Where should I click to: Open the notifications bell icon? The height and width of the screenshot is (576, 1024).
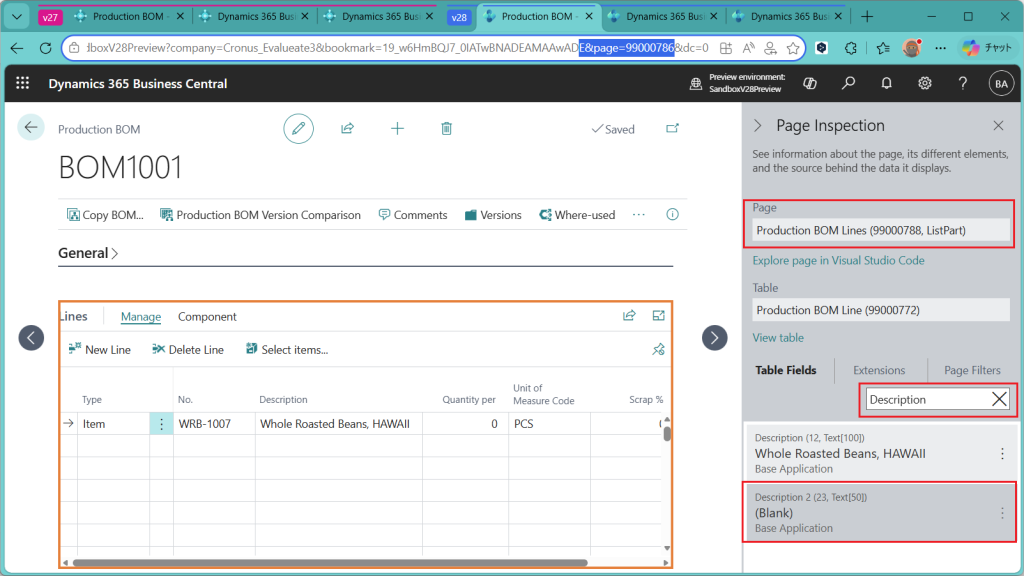click(886, 84)
